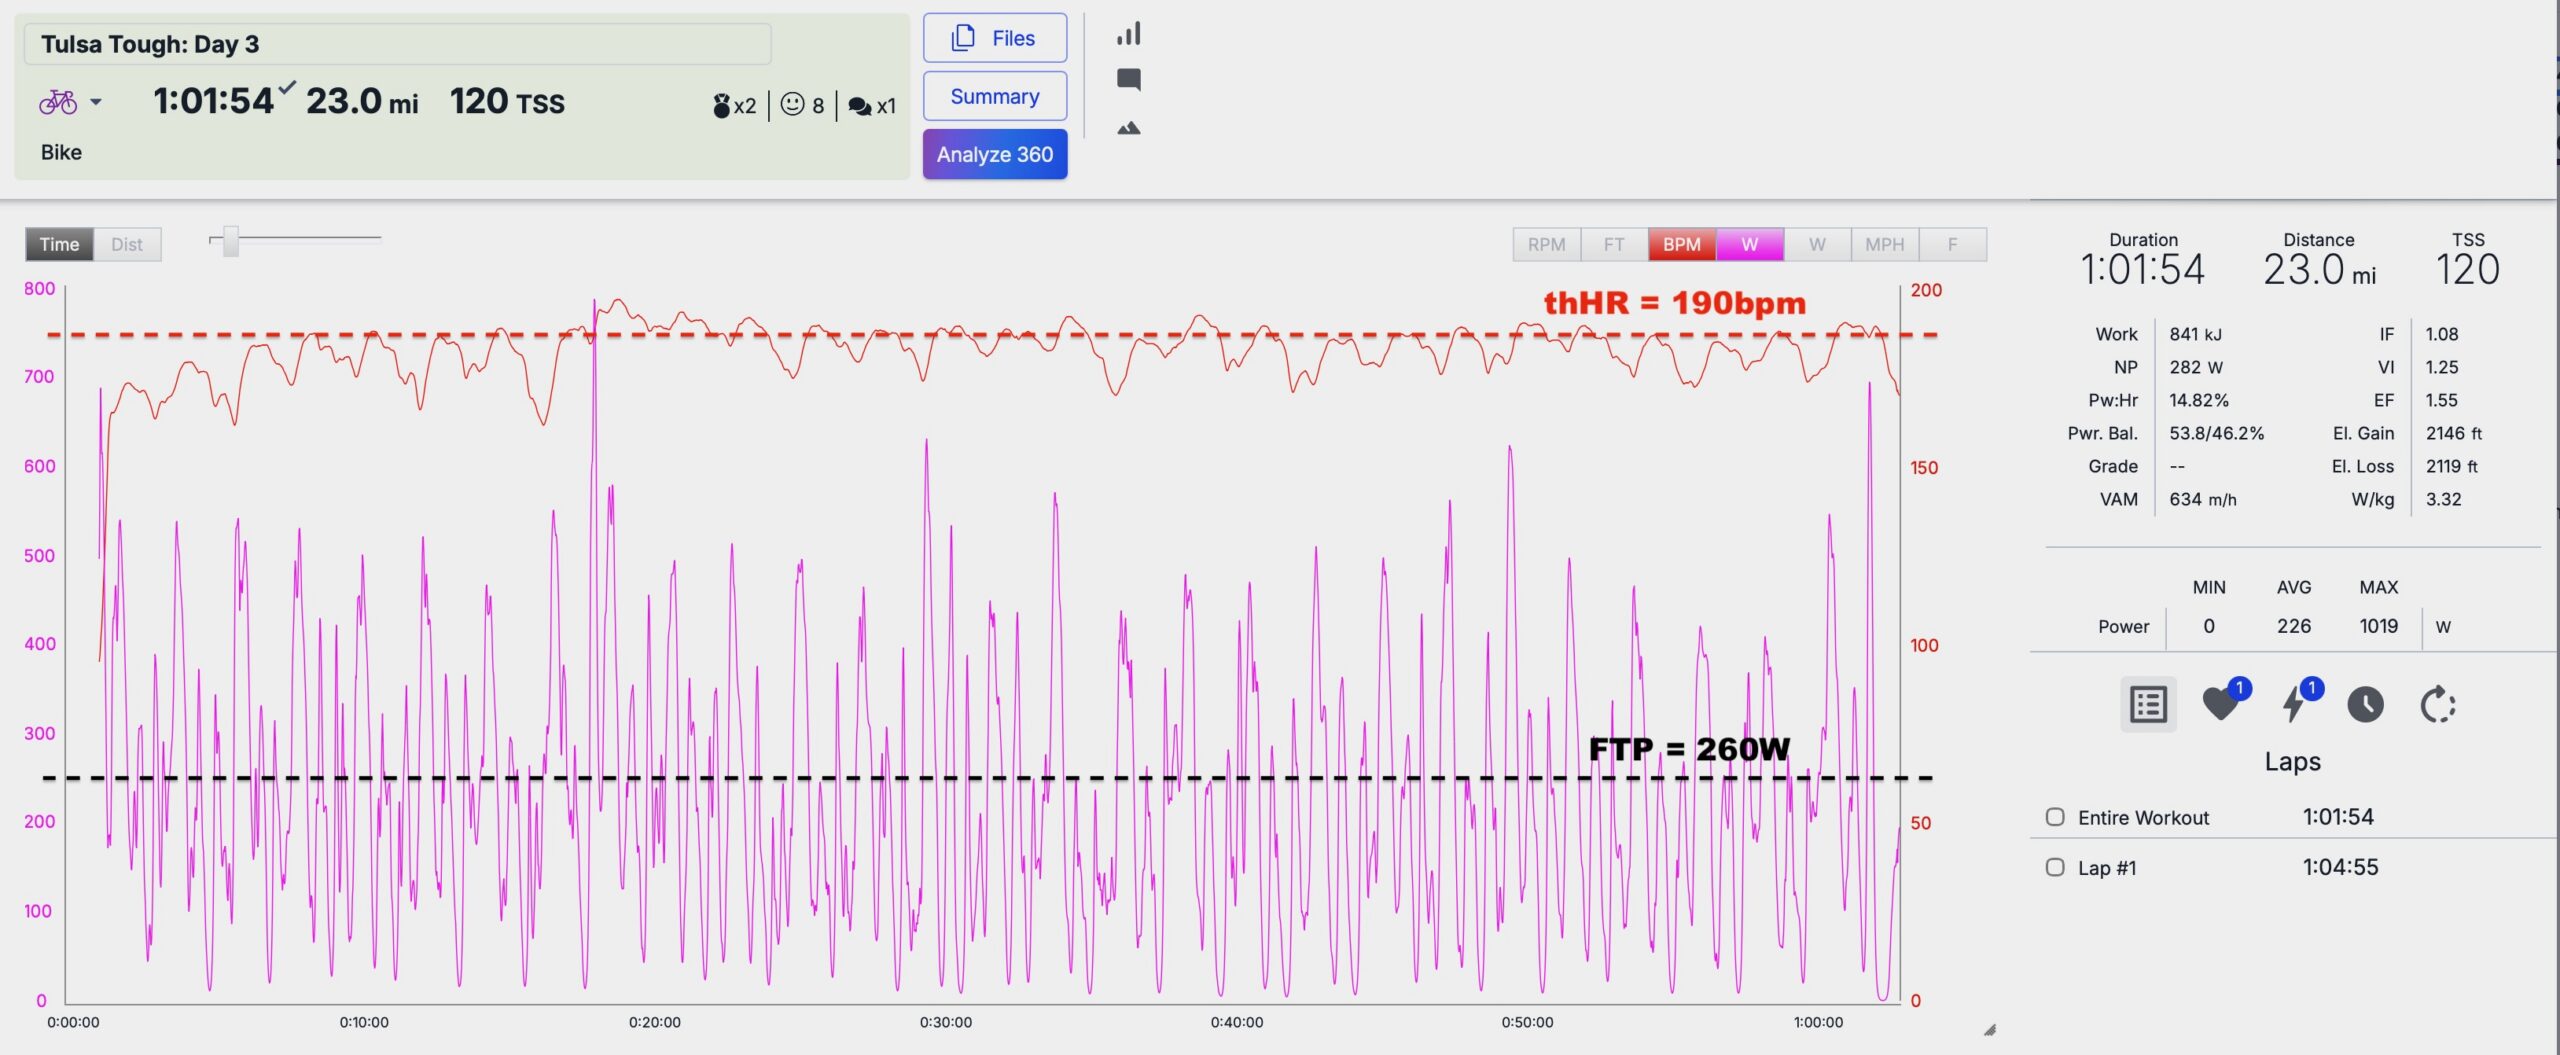Click the circular dashed arrow icon
Screen dimensions: 2560x1055
point(2438,704)
